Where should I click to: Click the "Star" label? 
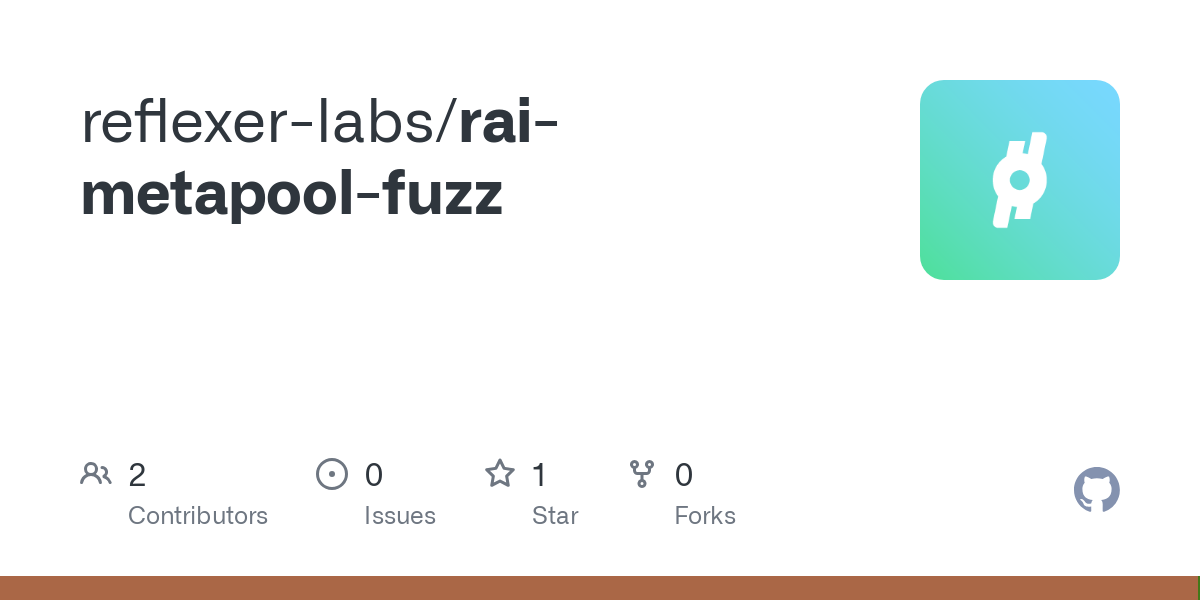(x=555, y=516)
